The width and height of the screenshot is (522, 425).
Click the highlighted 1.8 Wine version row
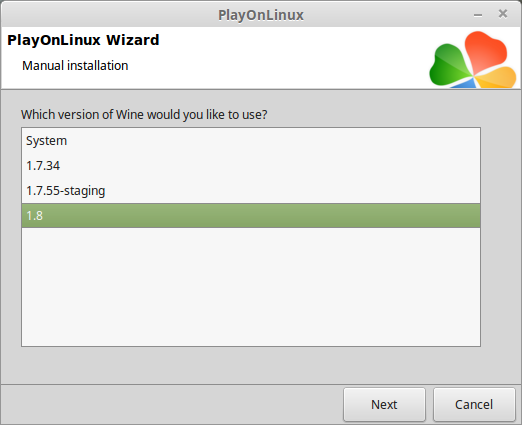251,216
